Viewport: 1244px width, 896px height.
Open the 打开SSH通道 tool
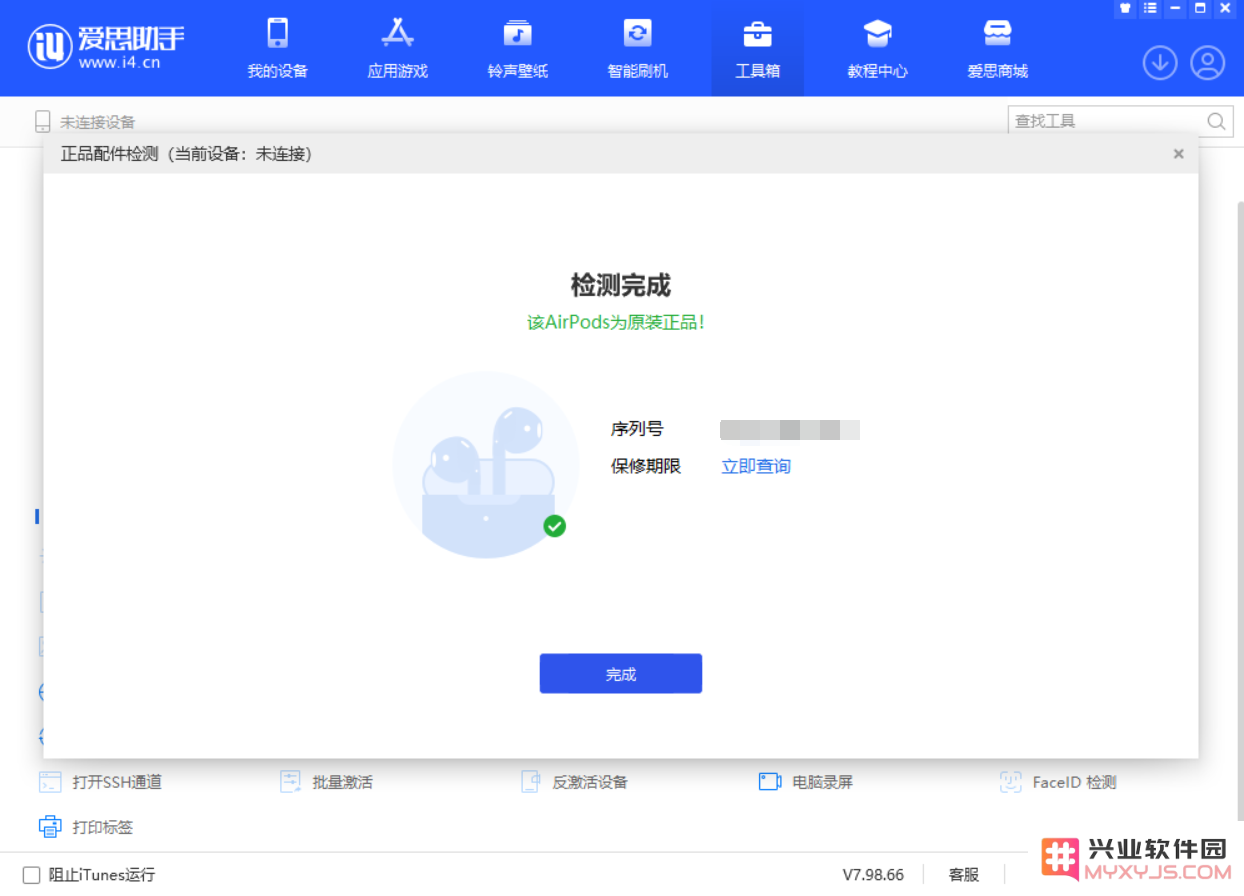(100, 782)
